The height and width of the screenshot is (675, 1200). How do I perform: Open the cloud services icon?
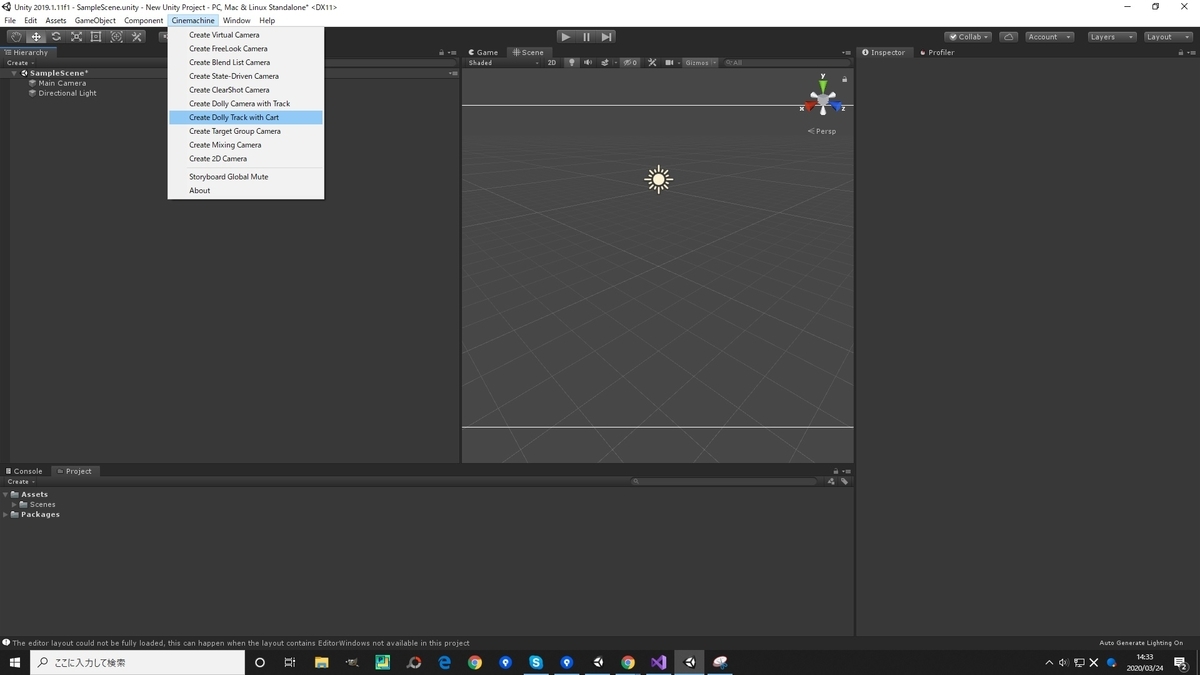pos(1008,37)
